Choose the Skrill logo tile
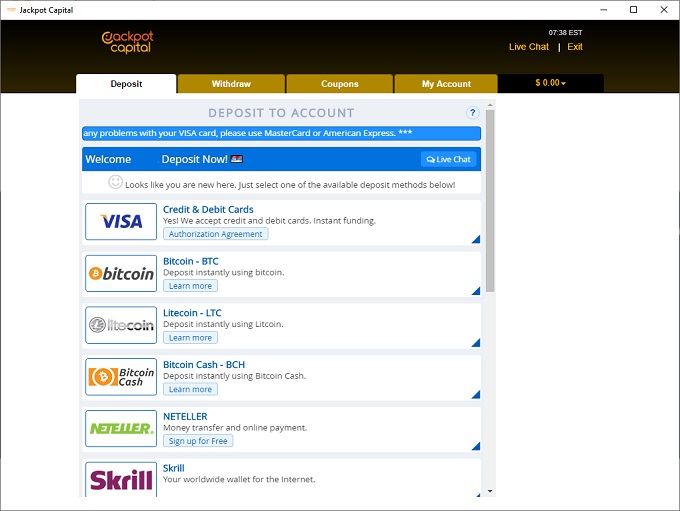The image size is (680, 511). click(x=121, y=479)
